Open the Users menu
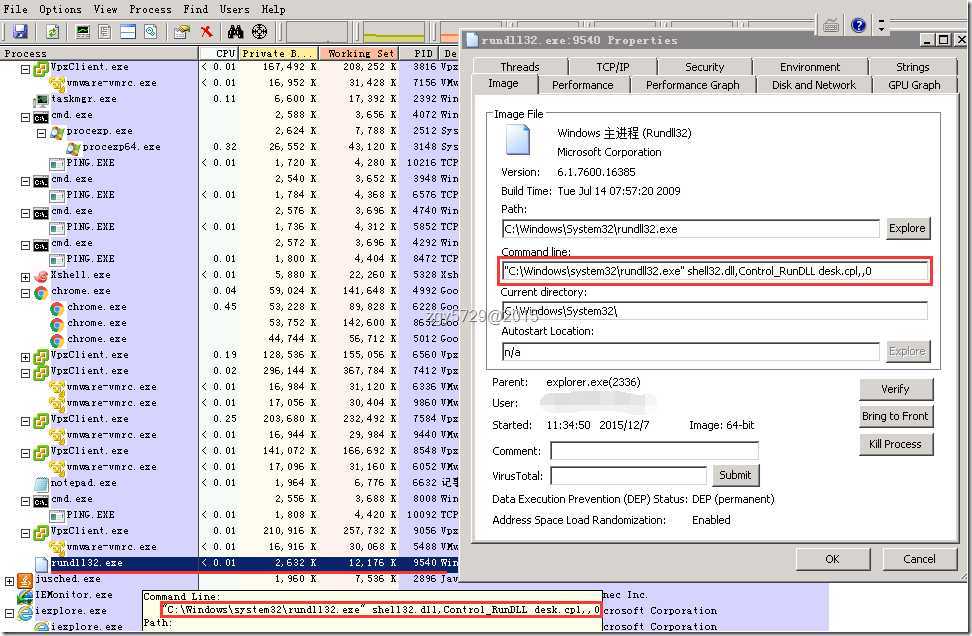 (x=234, y=9)
